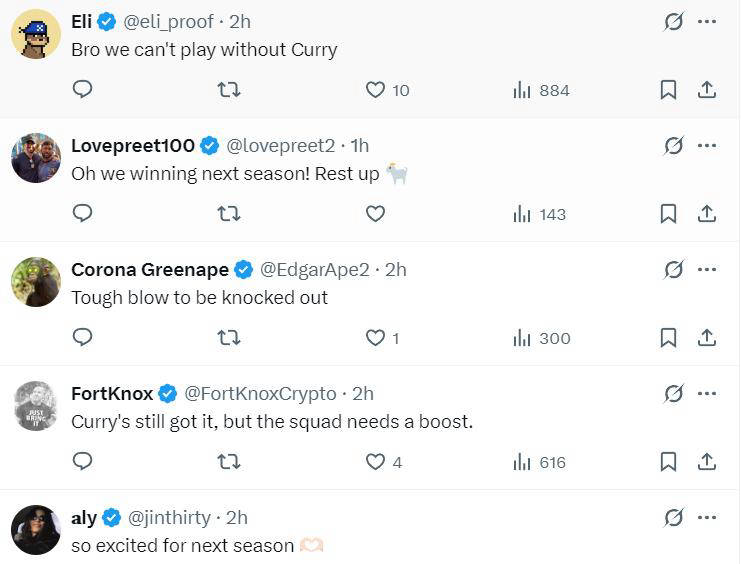Open more options on Corona Greenape's tweet

707,269
